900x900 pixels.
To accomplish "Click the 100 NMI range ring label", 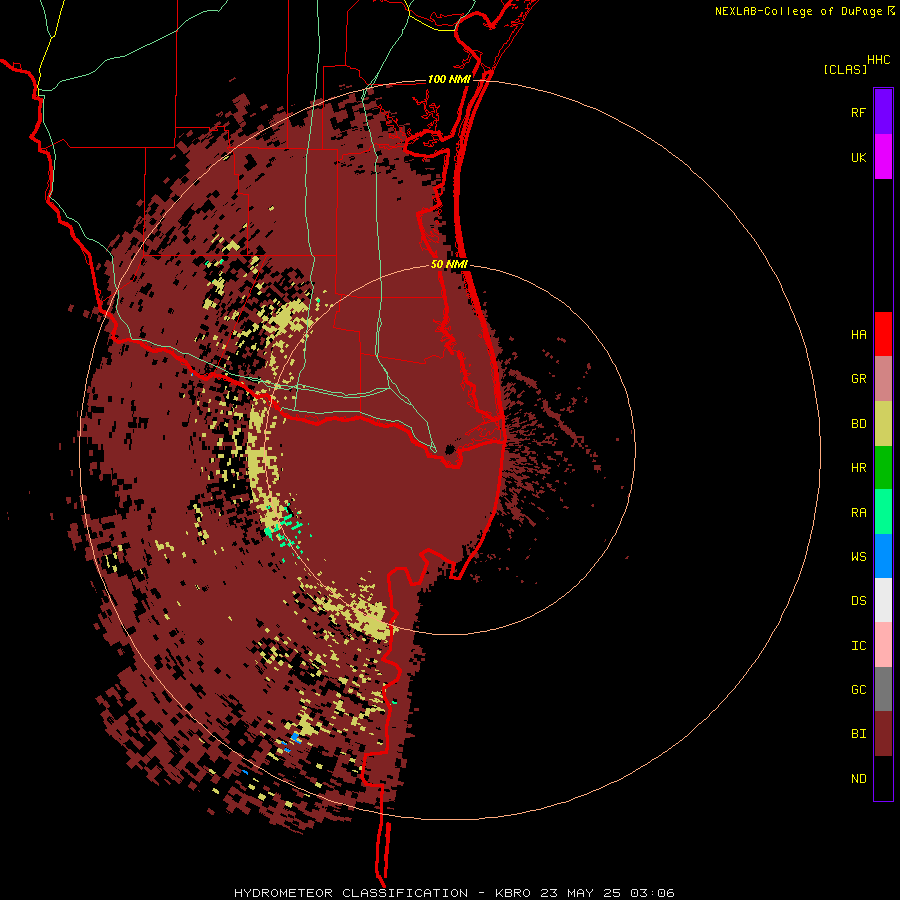I will pos(449,79).
